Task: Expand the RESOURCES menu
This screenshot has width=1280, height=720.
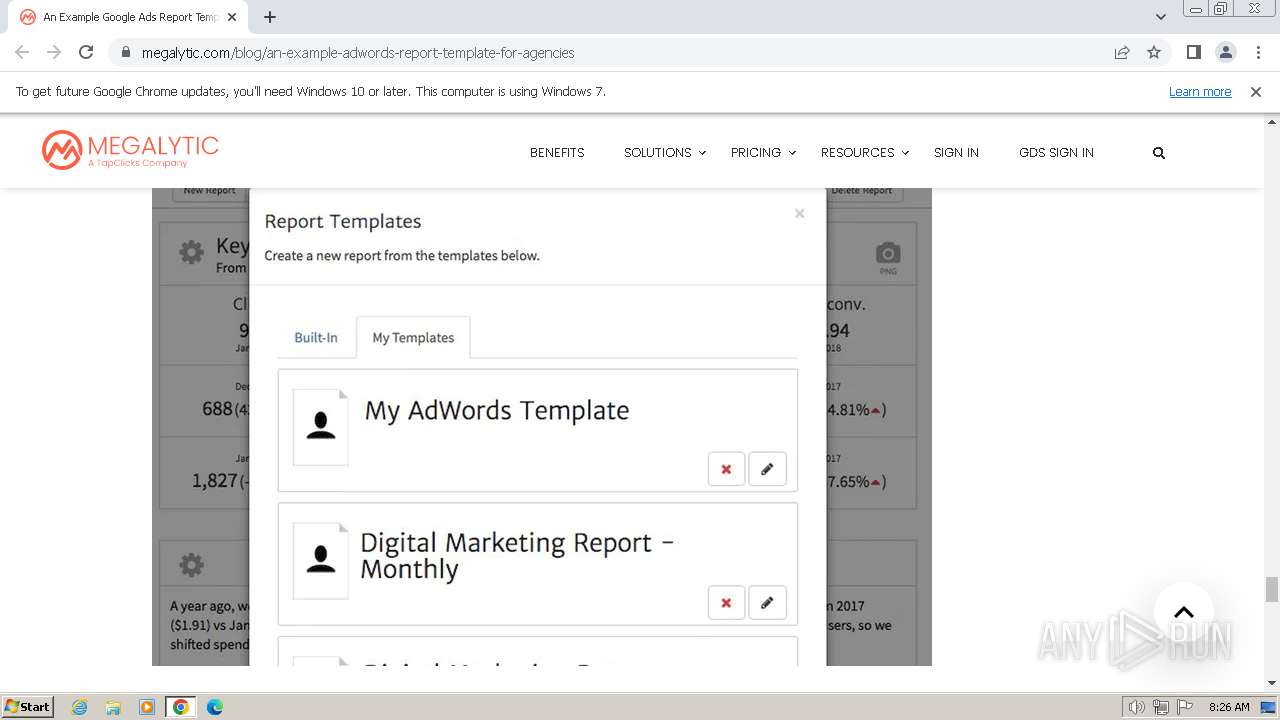Action: 865,153
